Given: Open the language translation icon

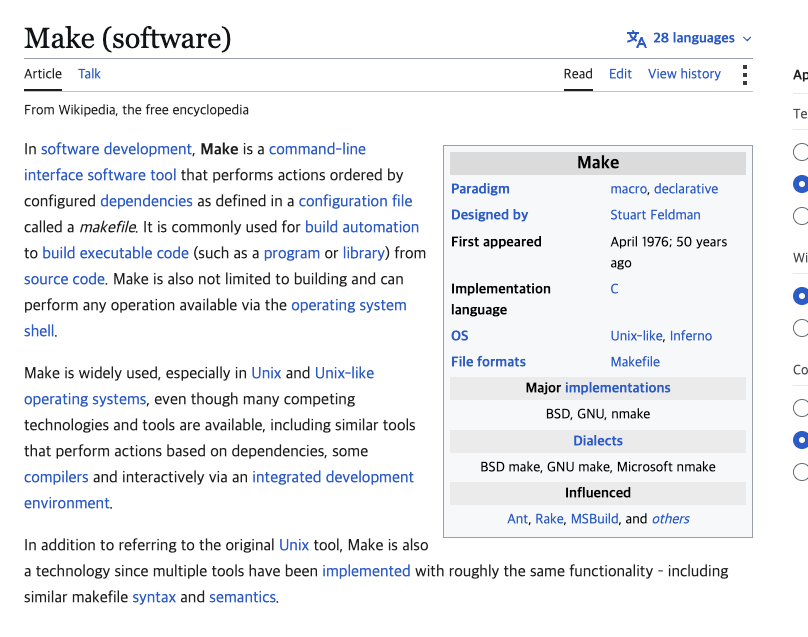Looking at the screenshot, I should (636, 39).
